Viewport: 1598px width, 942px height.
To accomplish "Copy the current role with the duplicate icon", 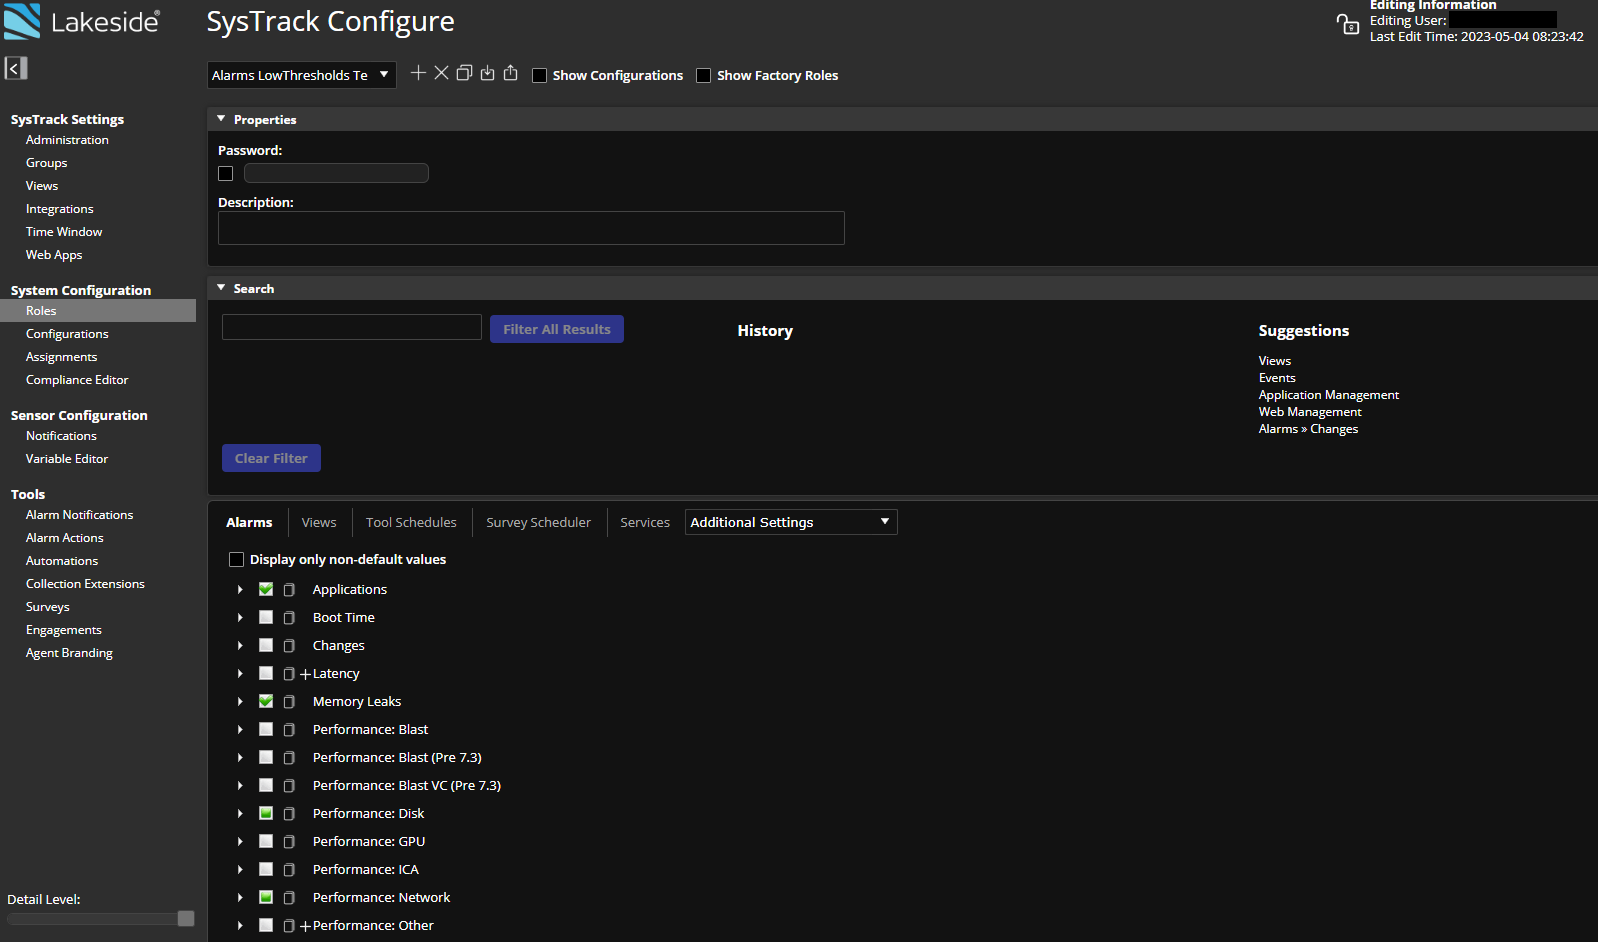I will tap(464, 73).
